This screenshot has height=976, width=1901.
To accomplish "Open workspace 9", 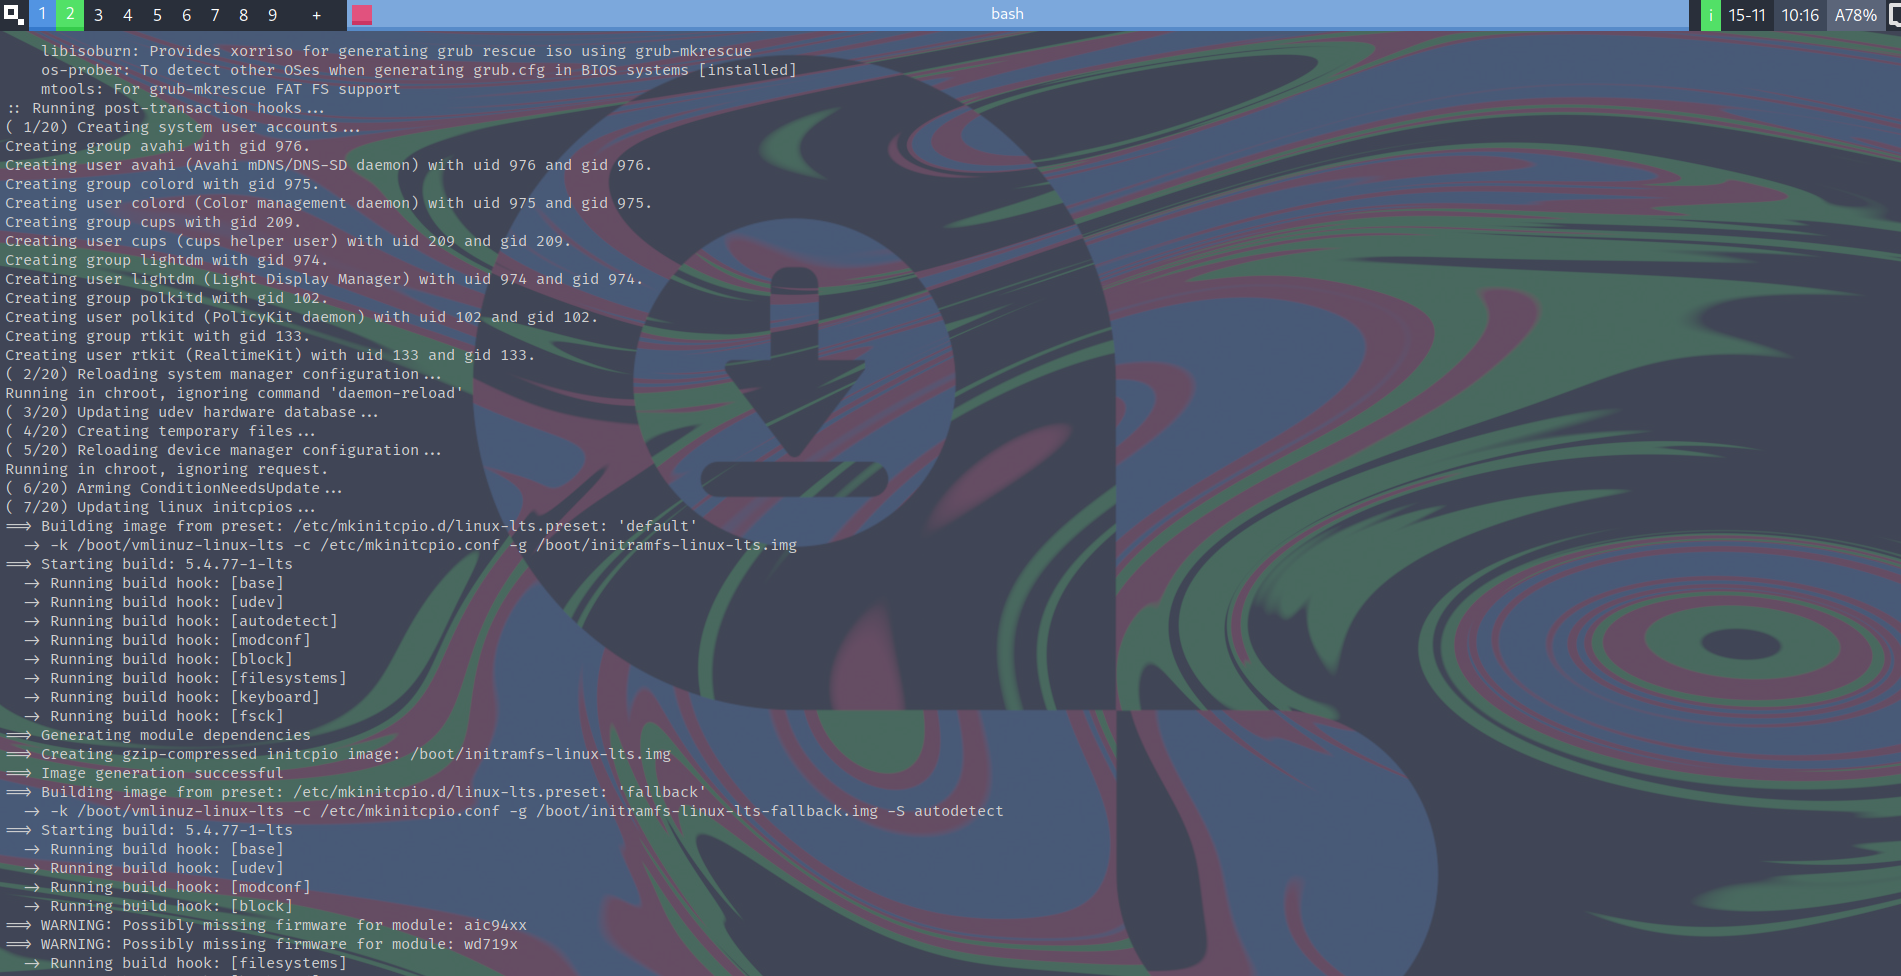I will 273,15.
